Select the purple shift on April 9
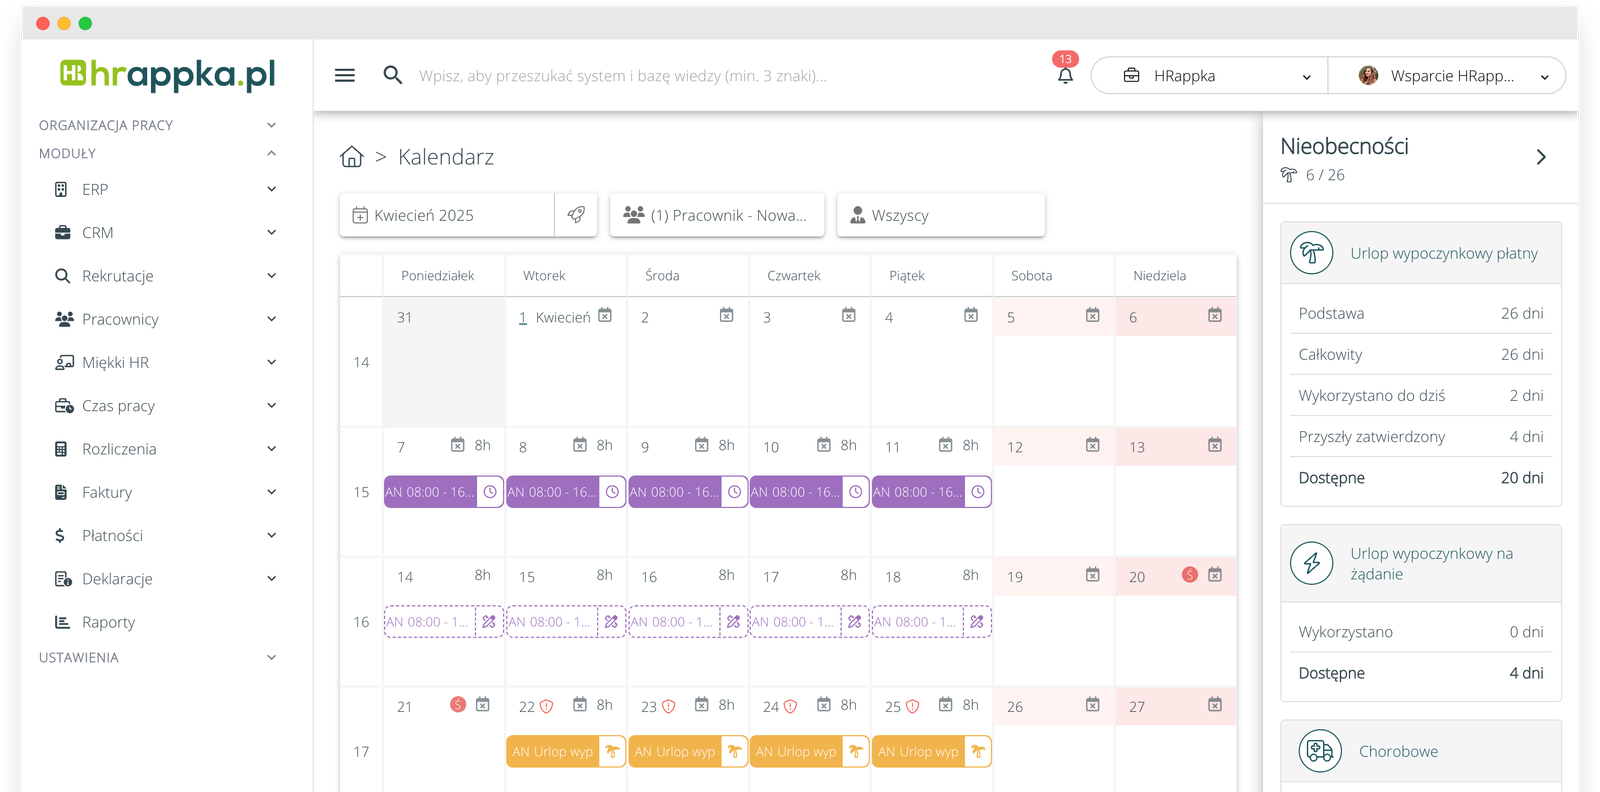 (x=675, y=492)
